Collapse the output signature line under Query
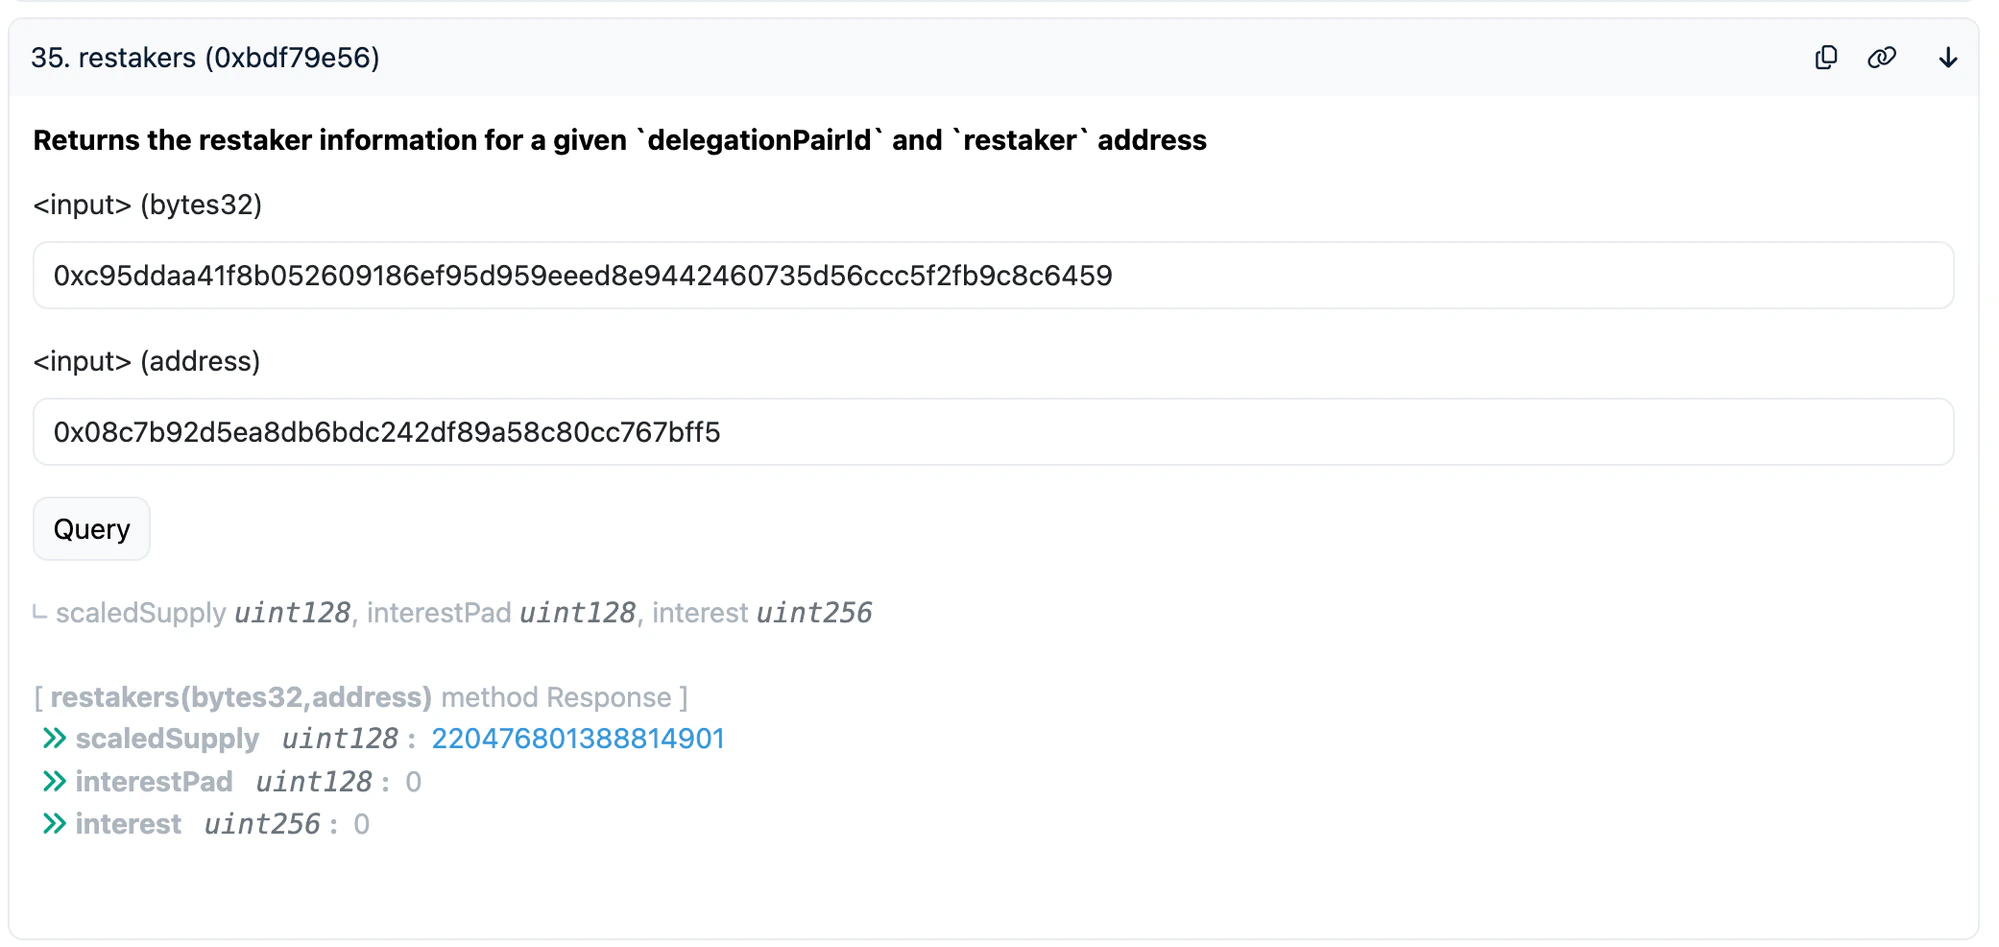 tap(464, 612)
